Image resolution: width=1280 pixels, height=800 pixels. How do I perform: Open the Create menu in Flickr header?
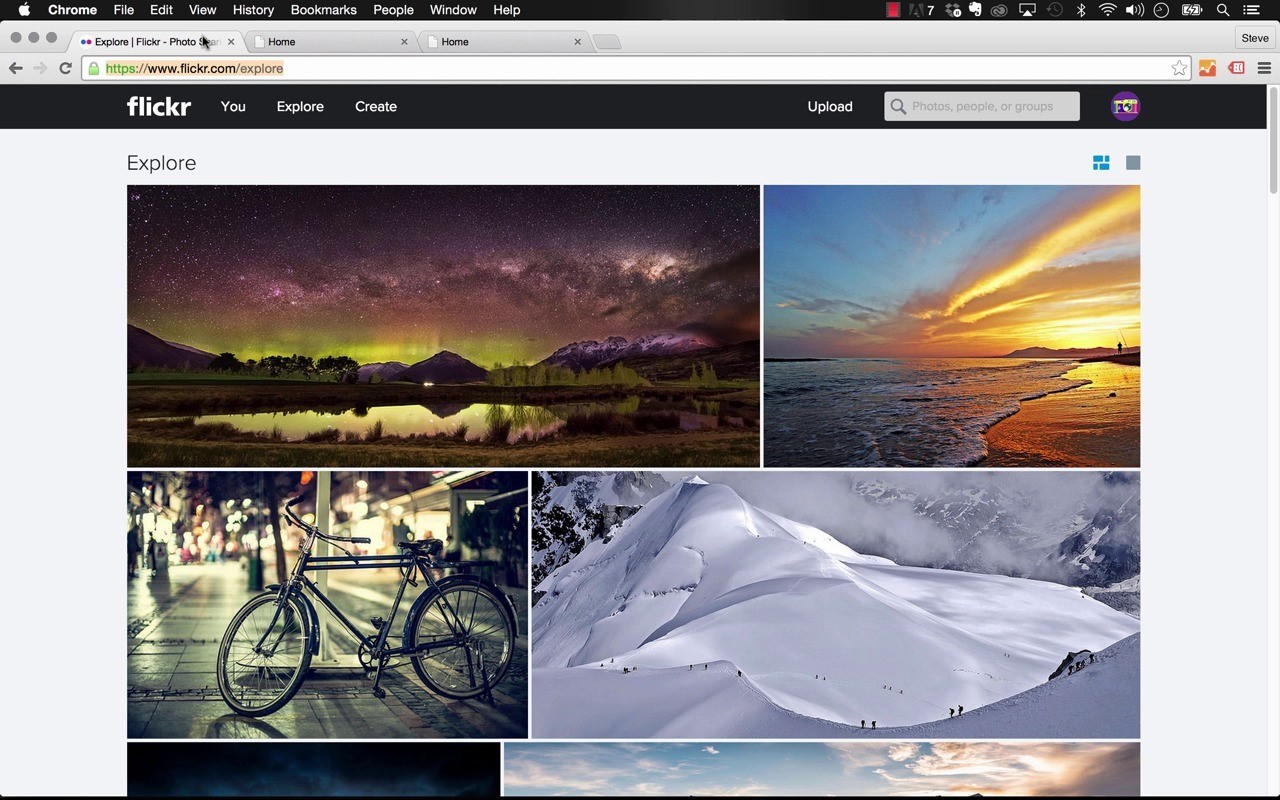point(376,106)
